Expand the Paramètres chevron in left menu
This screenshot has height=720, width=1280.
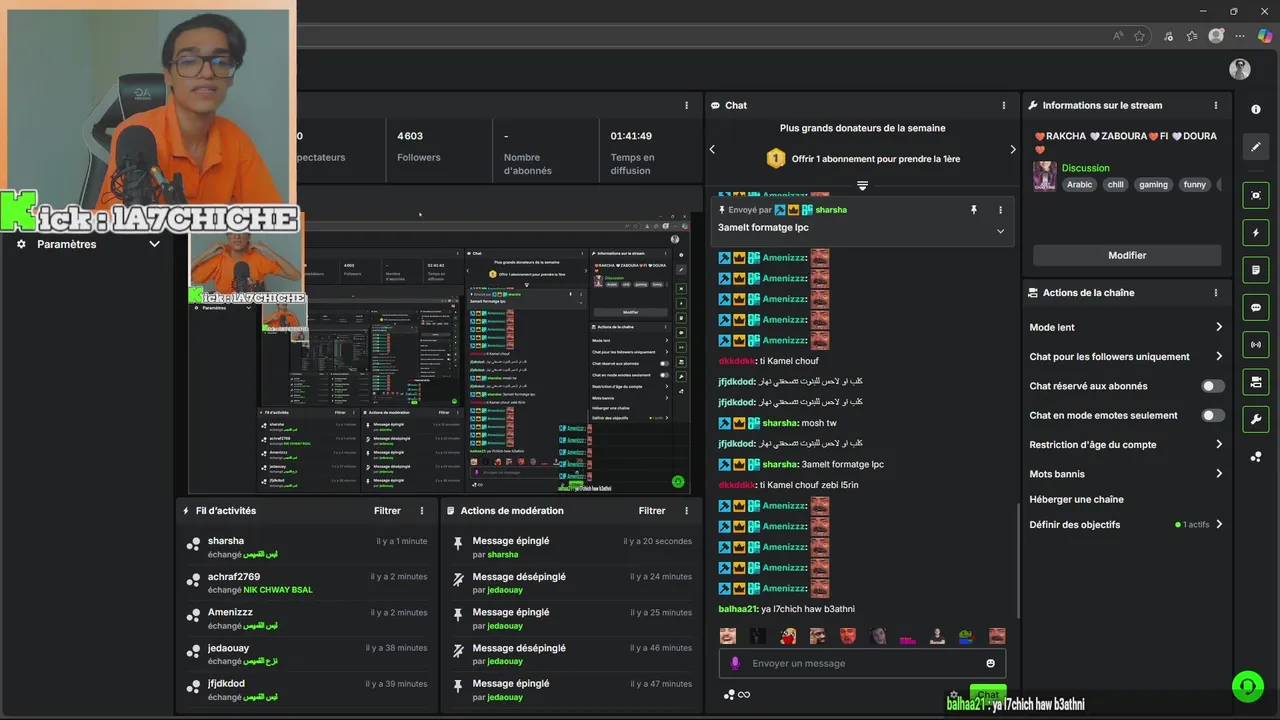point(154,244)
